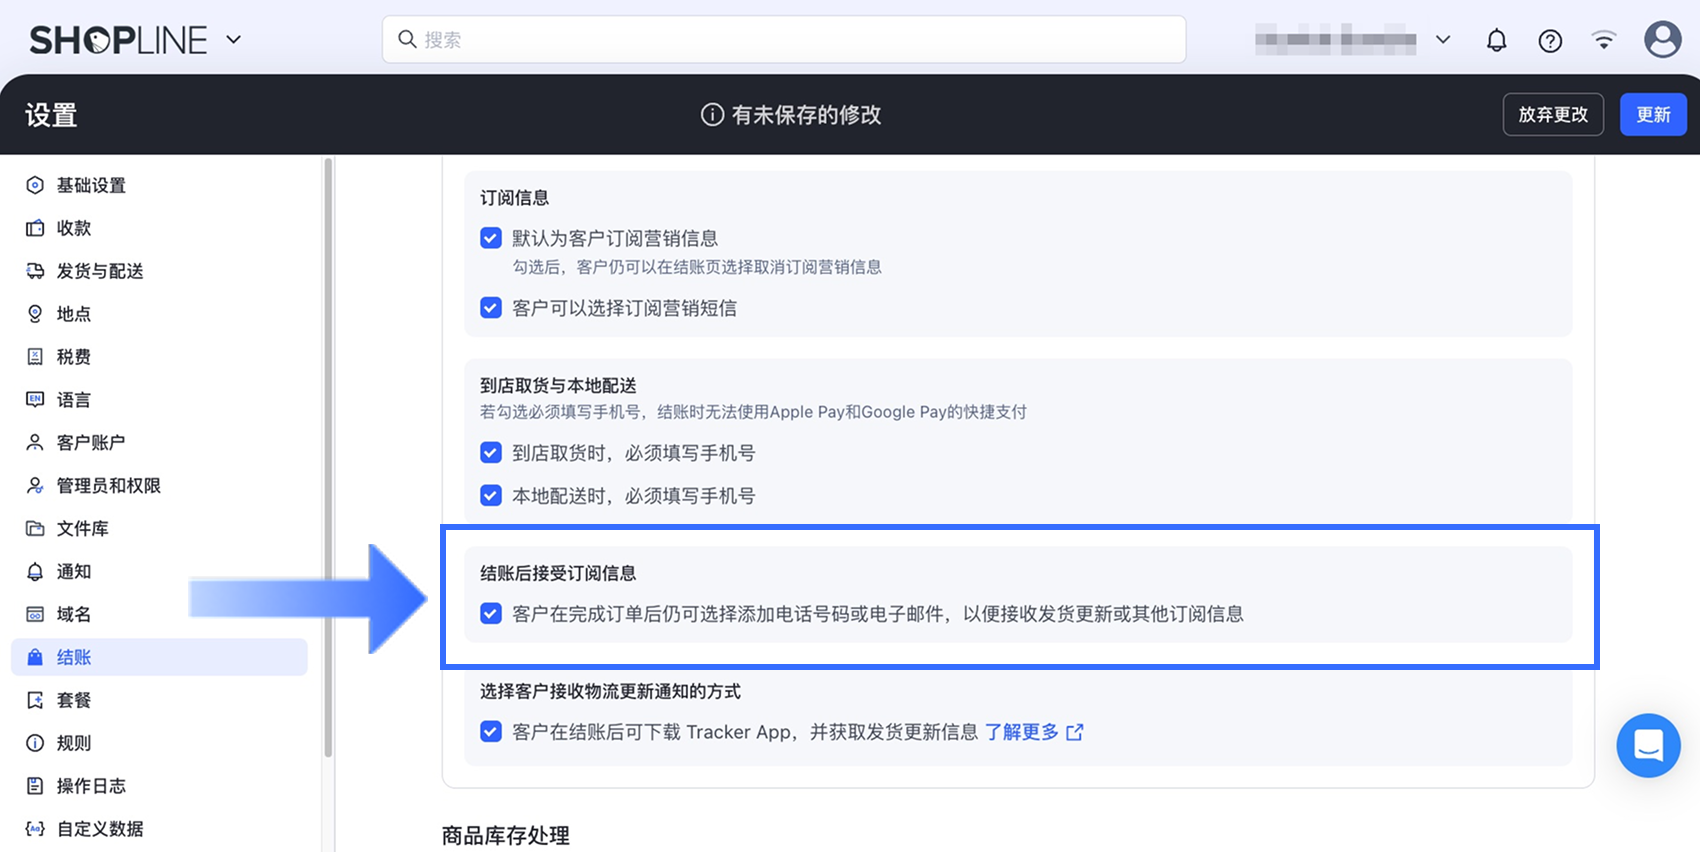Click the 选择客户接收物流更新通知的方式 heading
Screen dimensions: 1700x852
610,691
